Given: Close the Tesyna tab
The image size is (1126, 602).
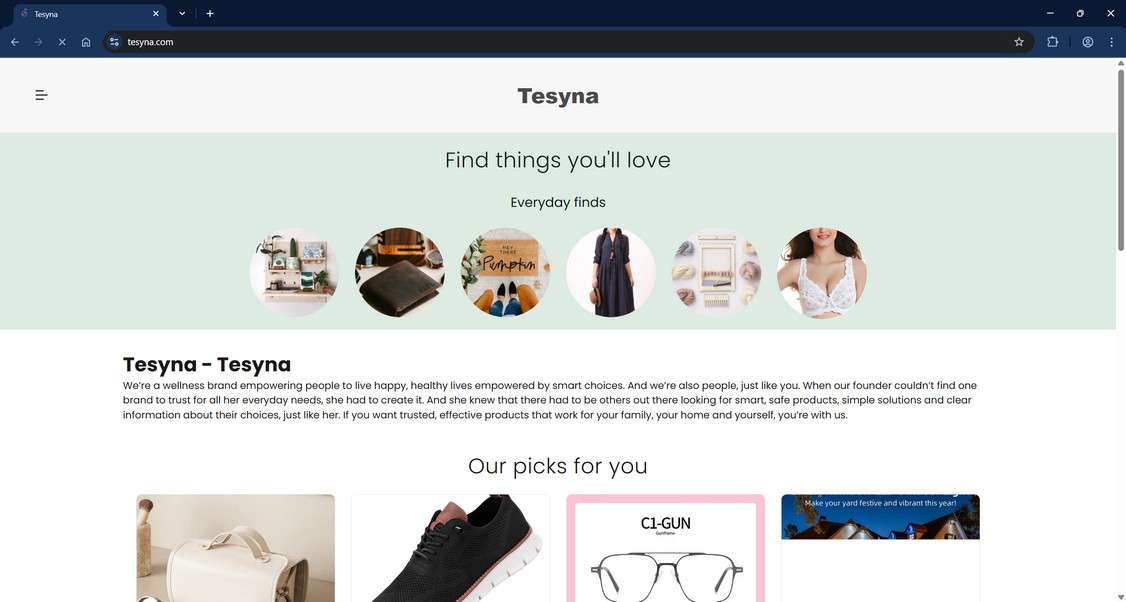Looking at the screenshot, I should (156, 14).
